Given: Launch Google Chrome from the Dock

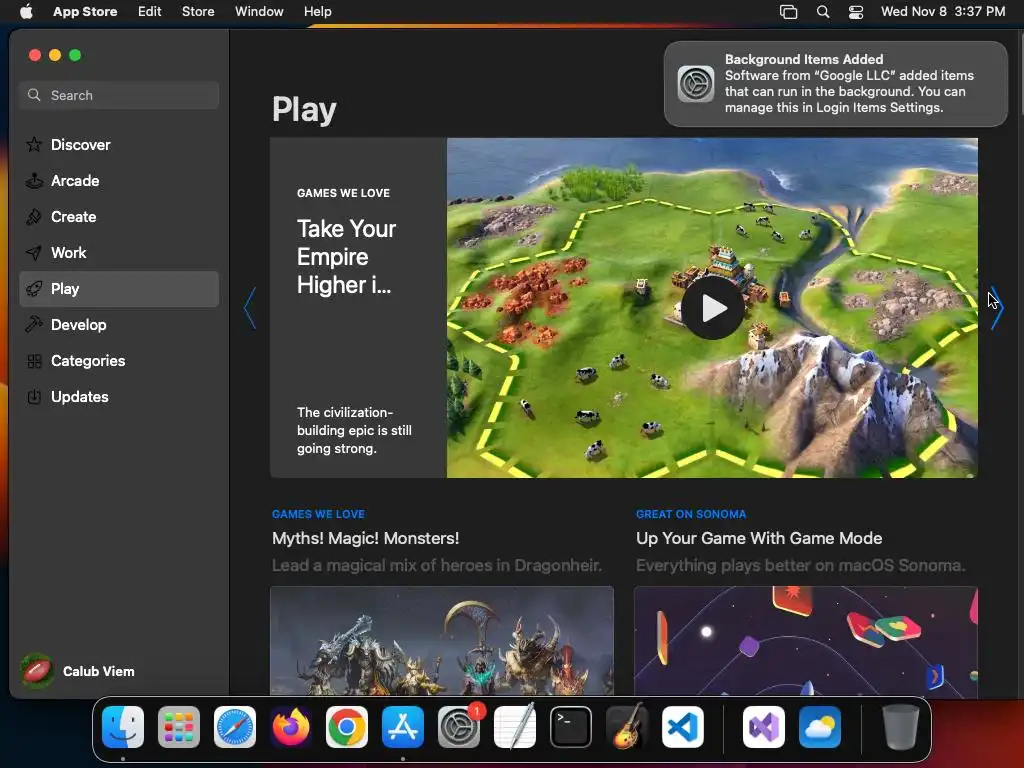Looking at the screenshot, I should coord(347,727).
